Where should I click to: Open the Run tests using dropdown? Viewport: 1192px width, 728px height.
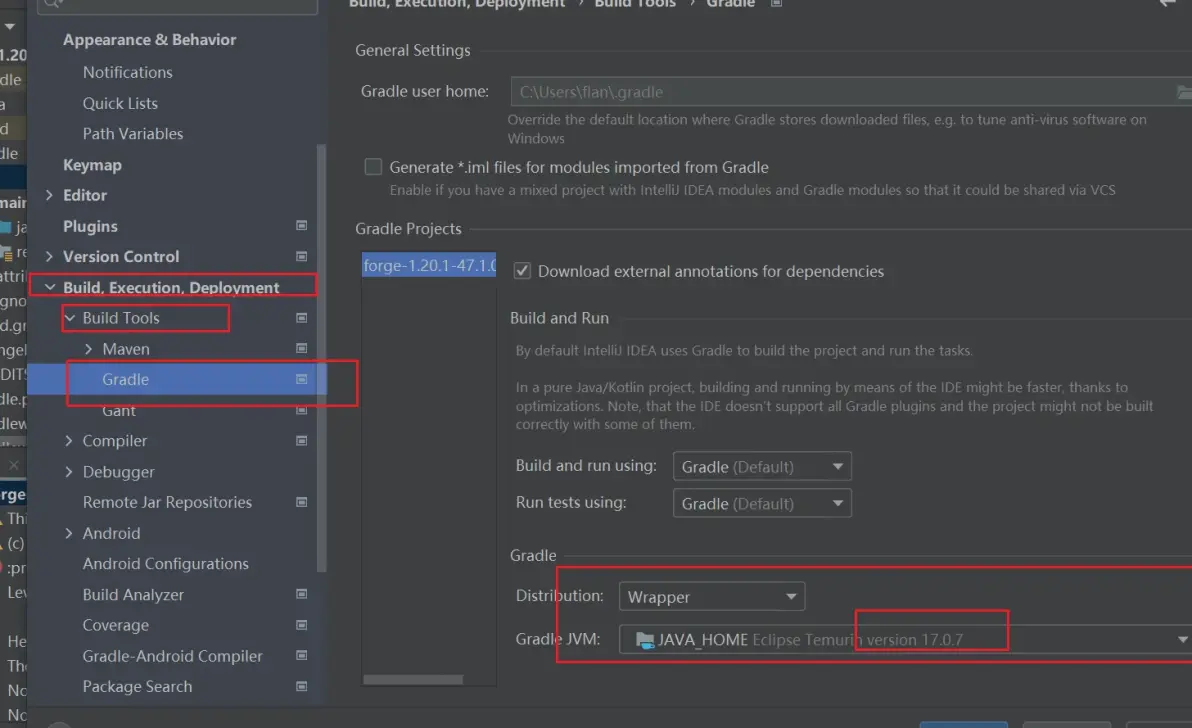coord(761,504)
